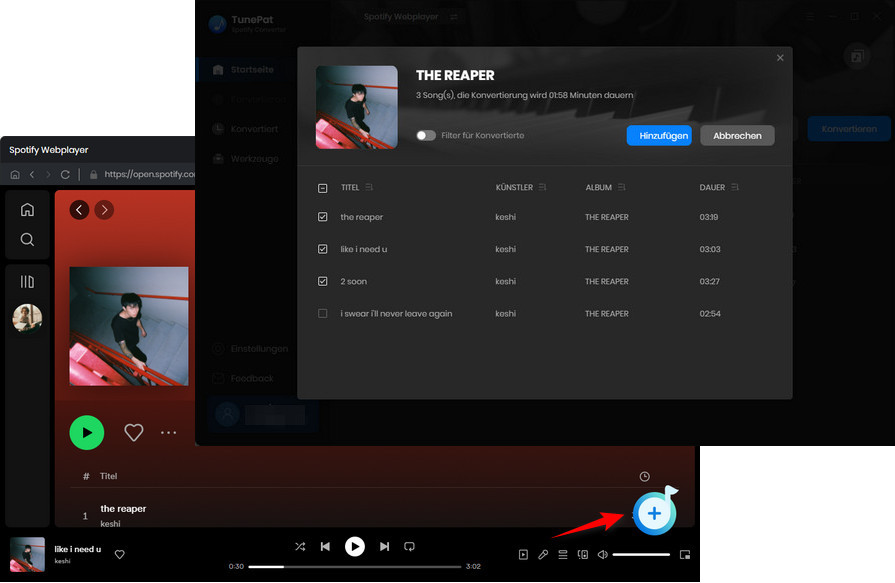Sort list by TITEL sort icon
Image resolution: width=895 pixels, height=583 pixels.
coord(369,187)
